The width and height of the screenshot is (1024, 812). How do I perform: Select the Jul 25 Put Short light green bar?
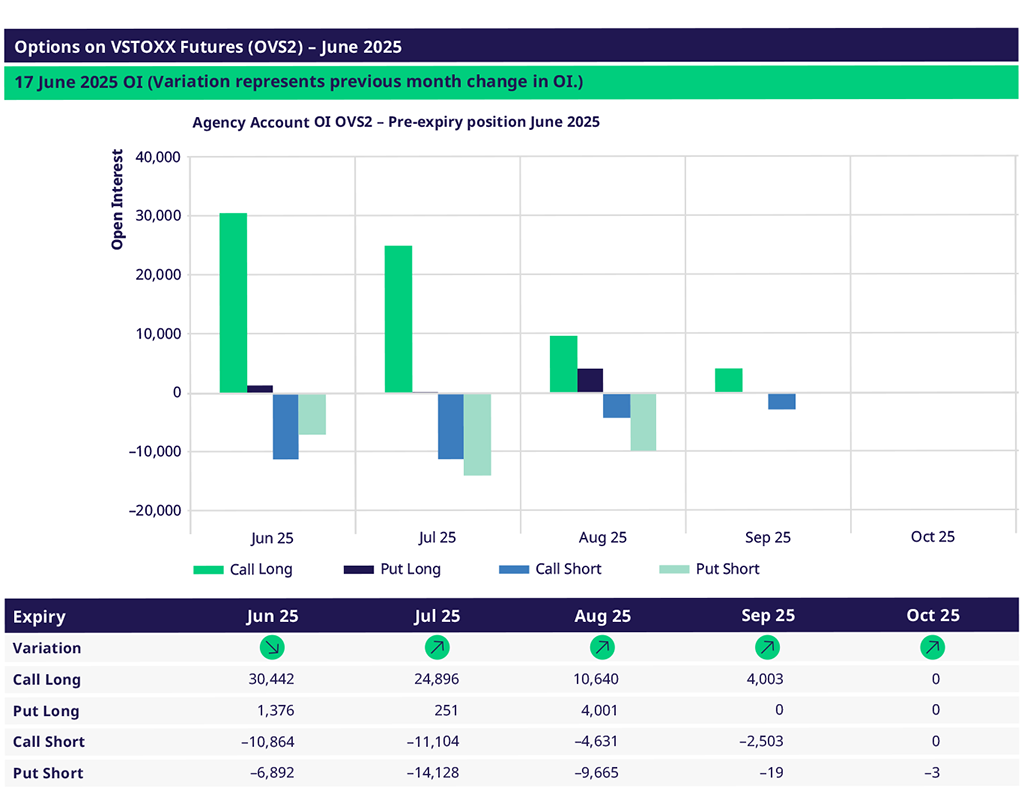point(477,434)
